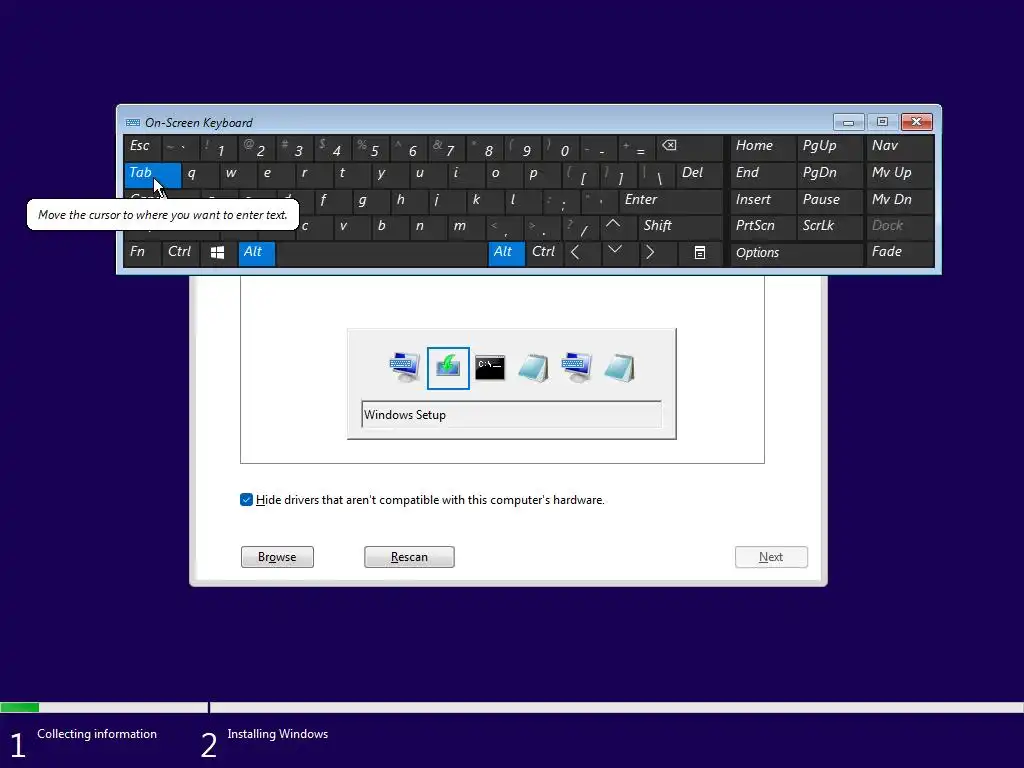Click the w key
The image size is (1024, 768).
pos(238,174)
